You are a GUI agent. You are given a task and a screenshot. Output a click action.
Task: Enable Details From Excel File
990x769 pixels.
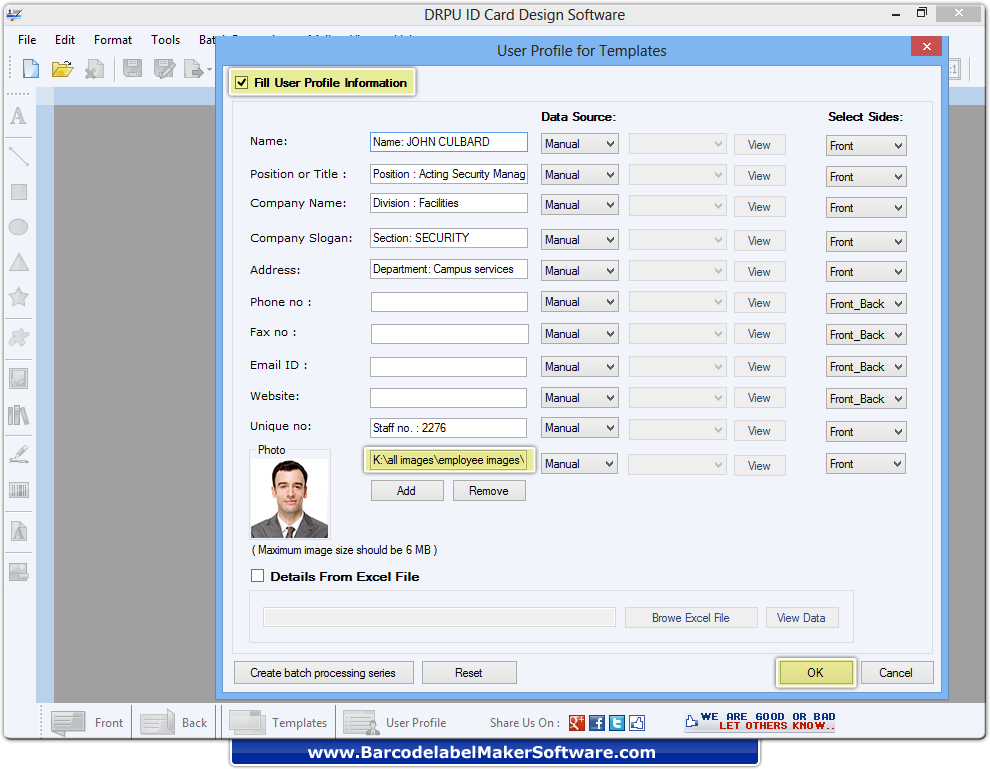click(x=258, y=576)
